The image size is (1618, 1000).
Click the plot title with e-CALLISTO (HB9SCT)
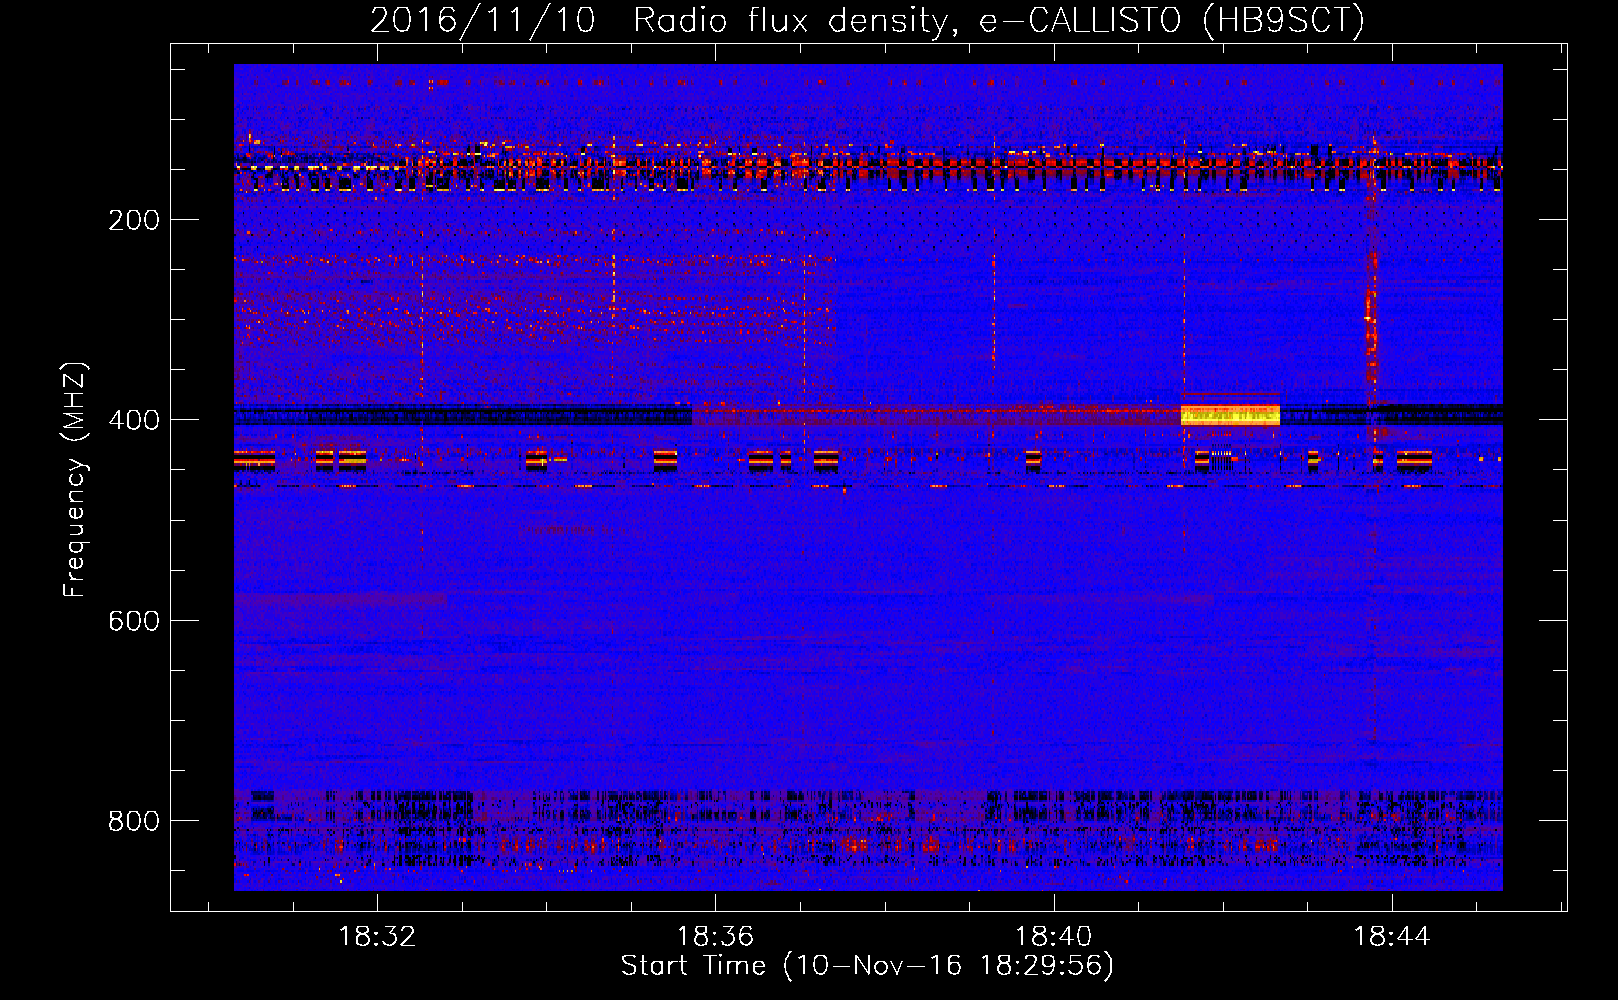867,20
